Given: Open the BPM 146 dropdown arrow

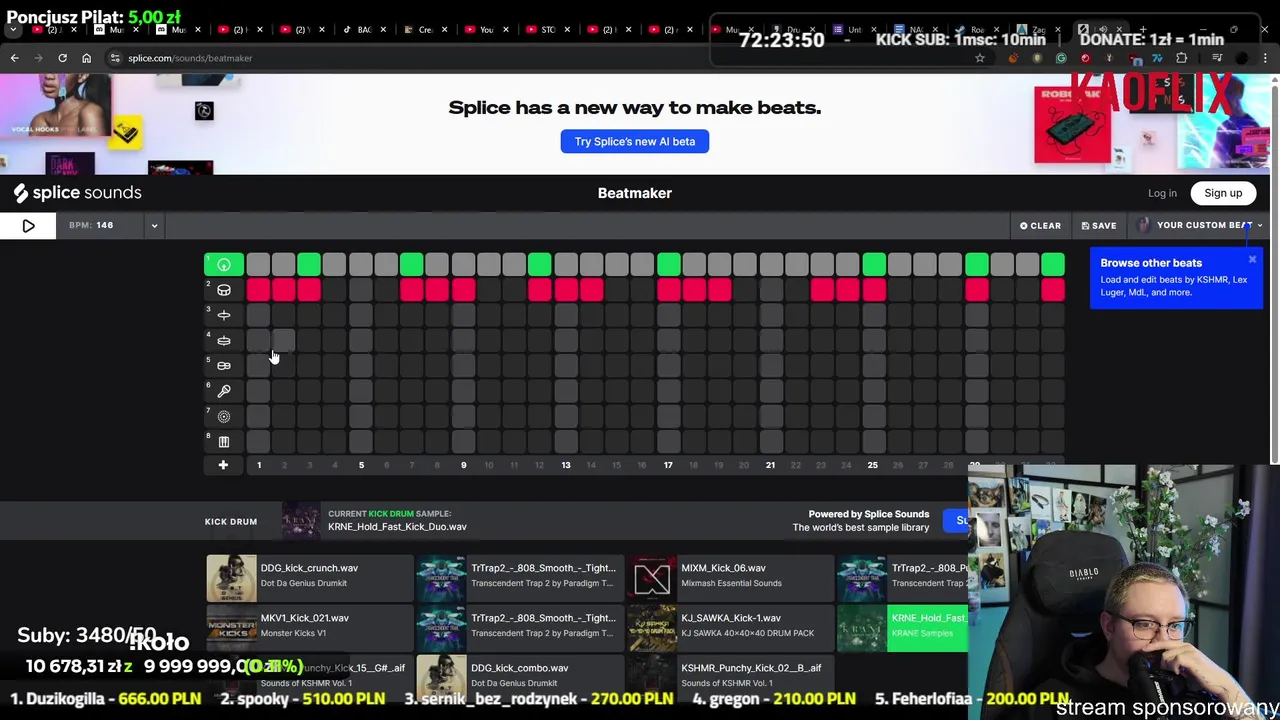Looking at the screenshot, I should [x=154, y=226].
